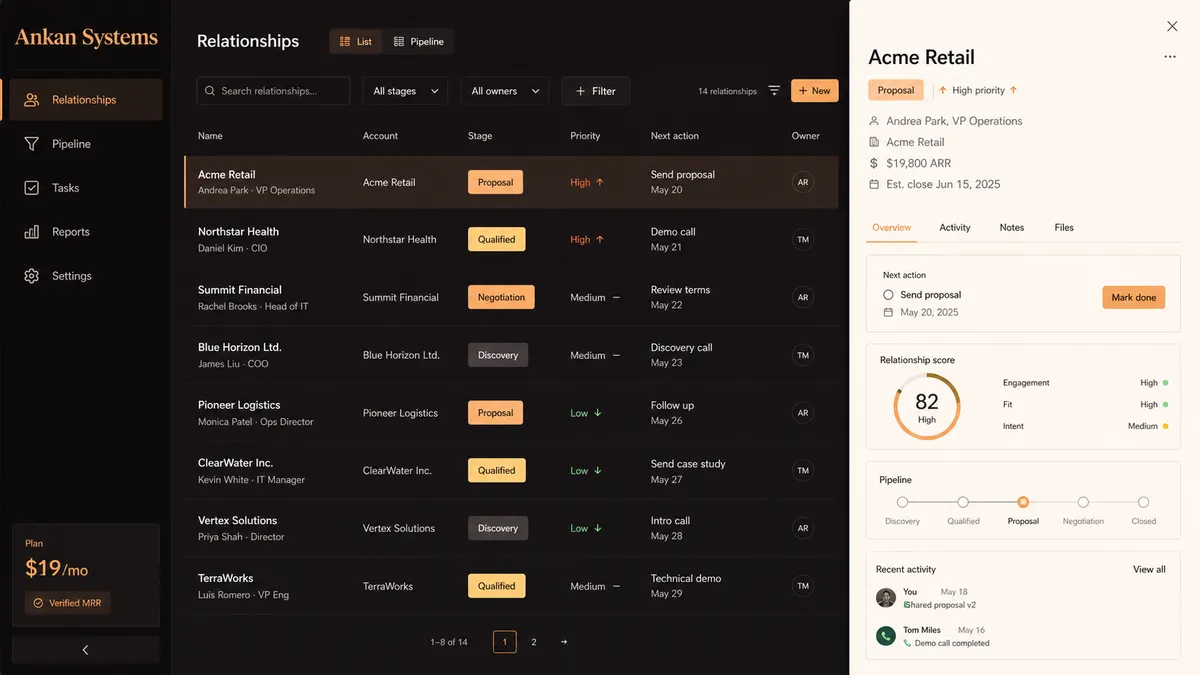Image resolution: width=1200 pixels, height=675 pixels.
Task: Click Shared proposal v2 activity entry
Action: coord(940,605)
